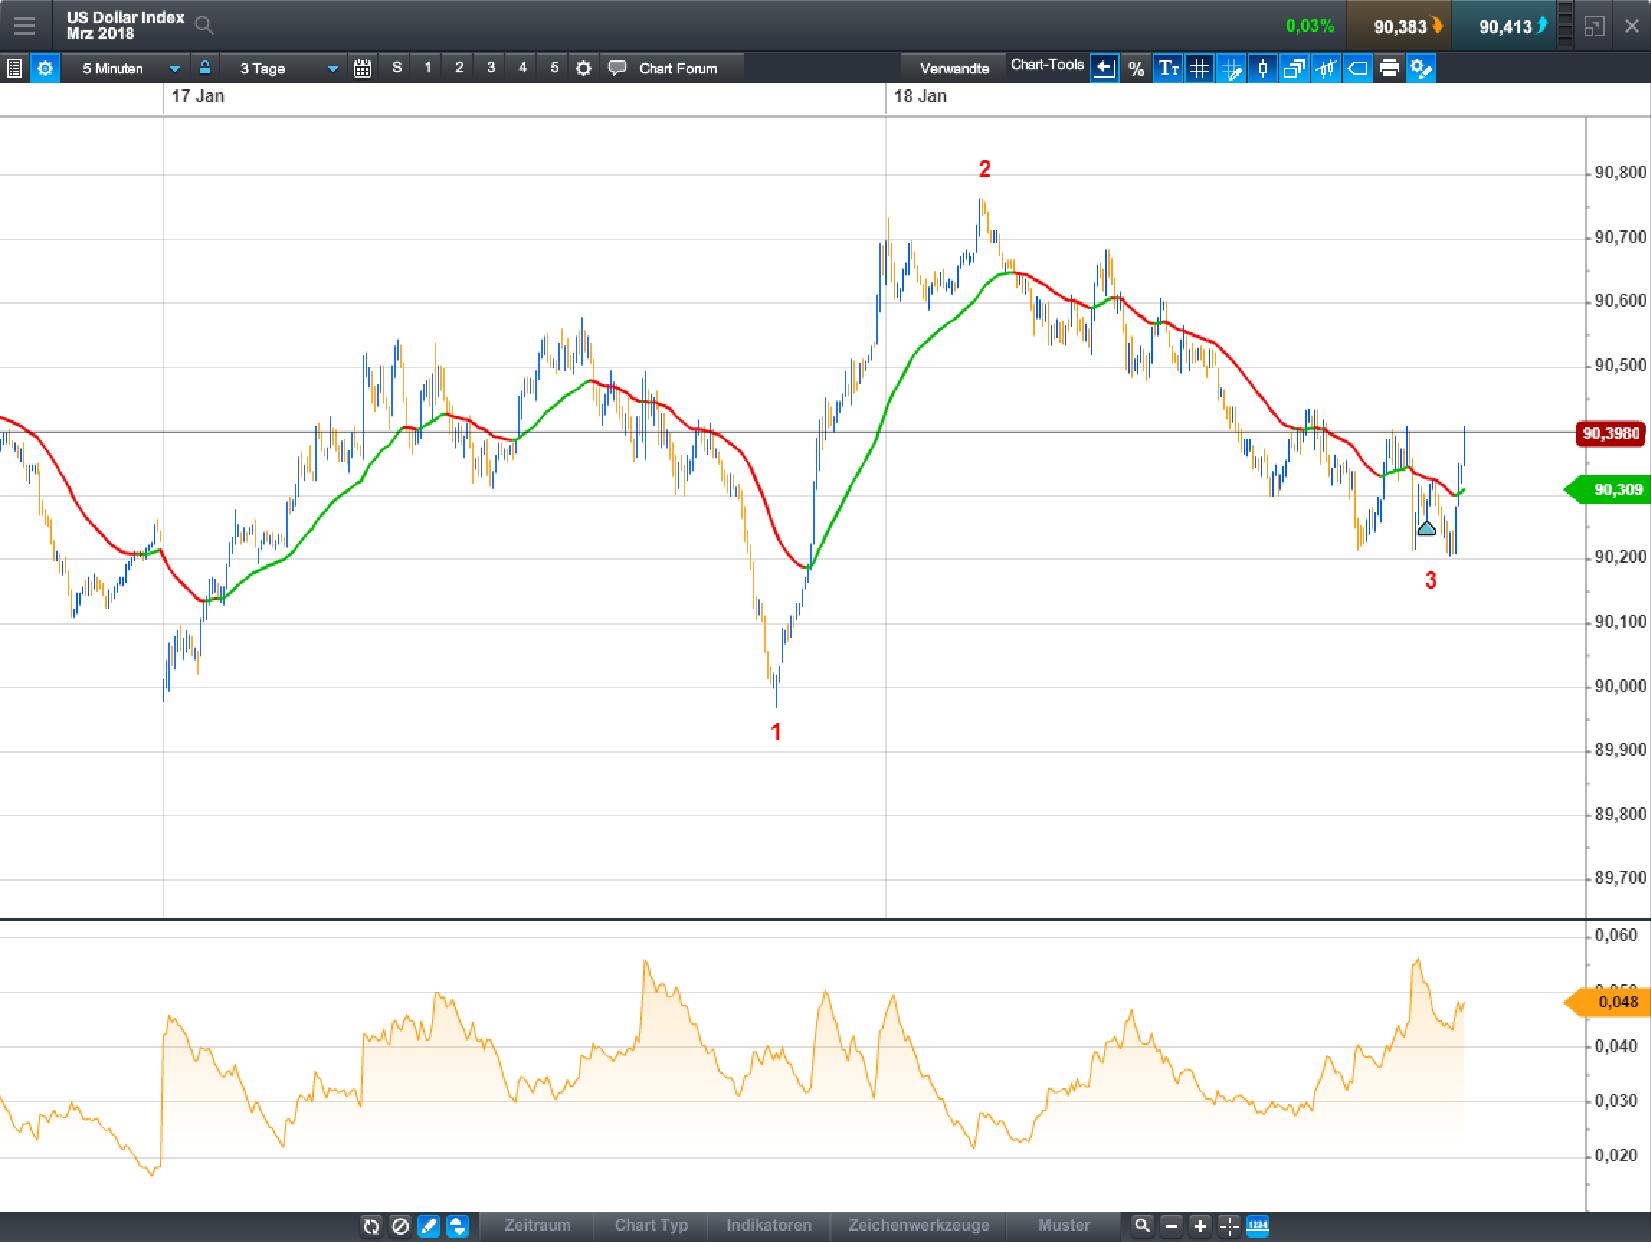This screenshot has width=1651, height=1242.
Task: Click the magnifier zoom icon at bottom right
Action: (1142, 1225)
